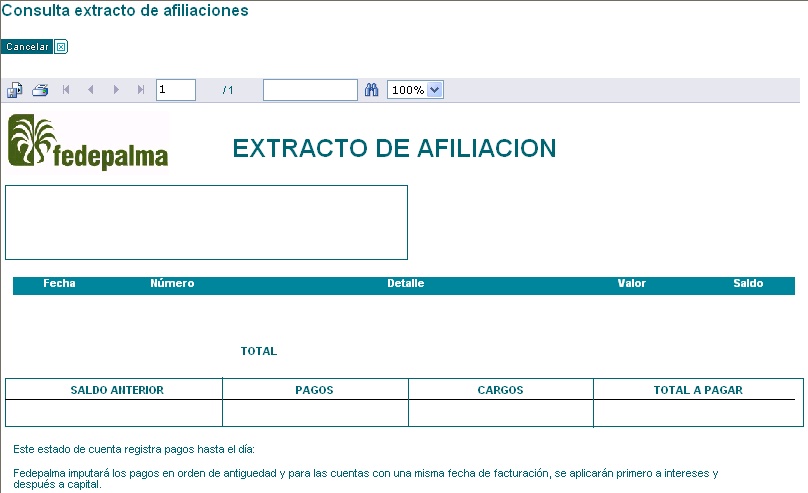Go to the next report page
This screenshot has width=808, height=493.
tap(116, 90)
